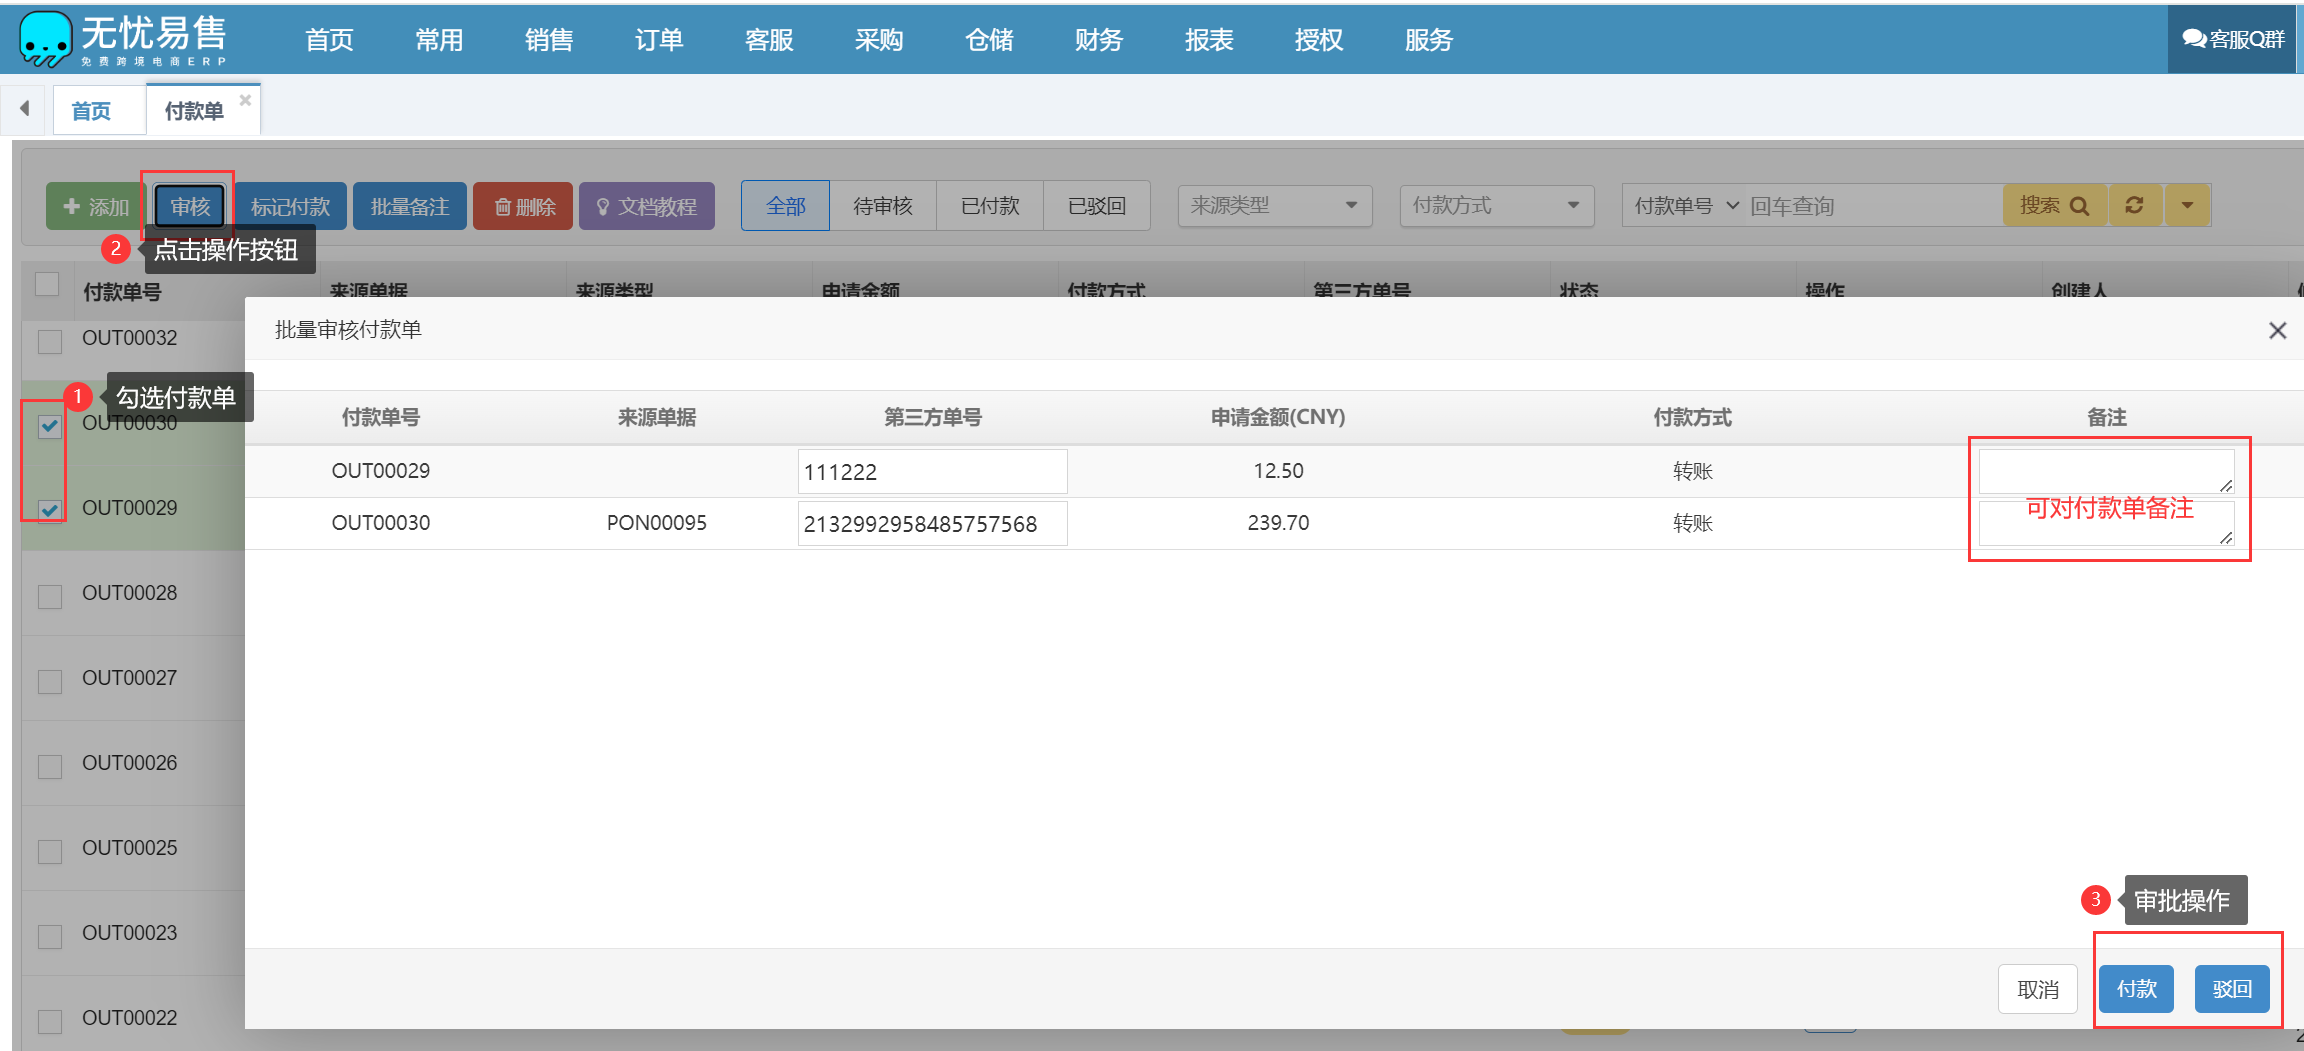This screenshot has height=1051, width=2304.
Task: Check the OUT00028 row checkbox
Action: [x=49, y=596]
